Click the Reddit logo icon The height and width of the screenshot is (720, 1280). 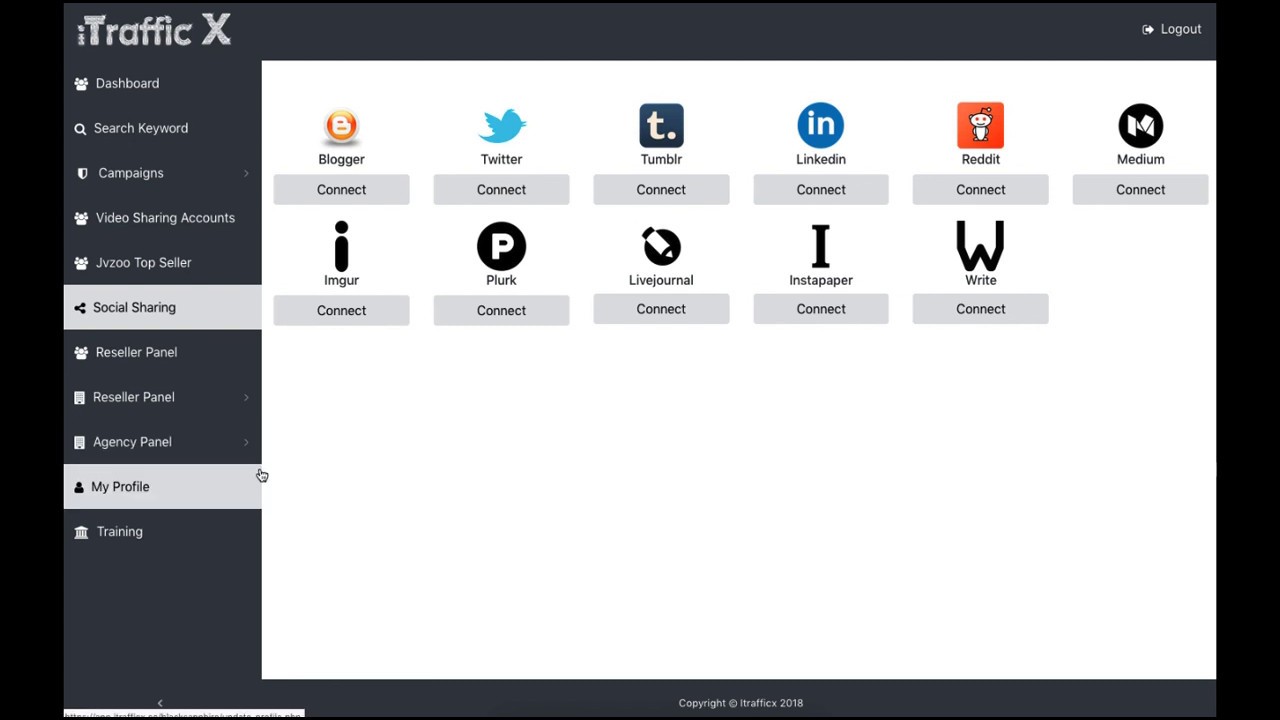(x=980, y=125)
